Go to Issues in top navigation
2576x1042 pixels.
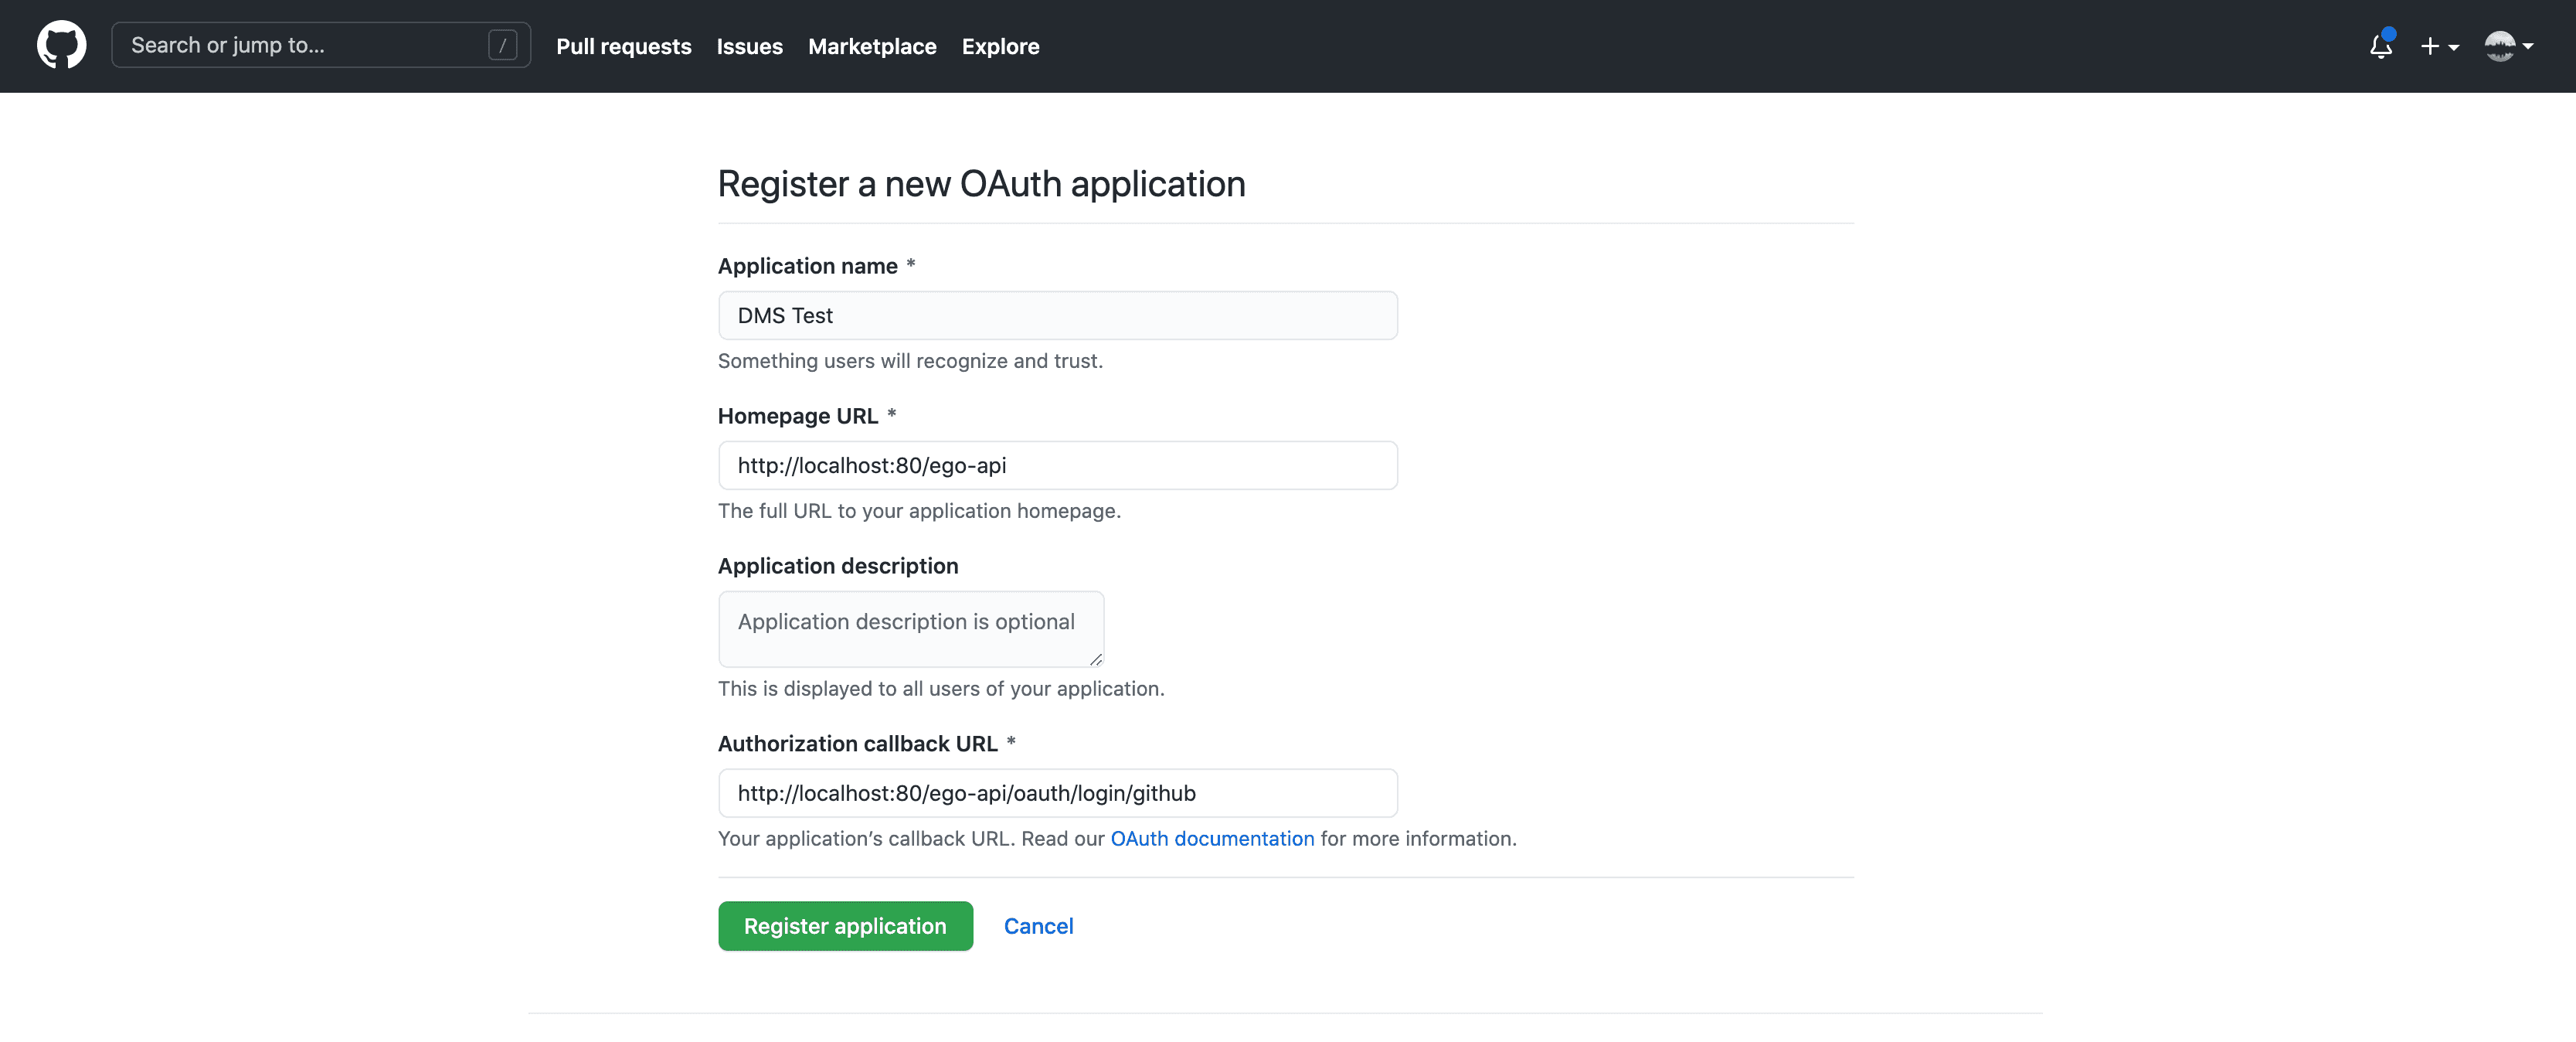750,46
